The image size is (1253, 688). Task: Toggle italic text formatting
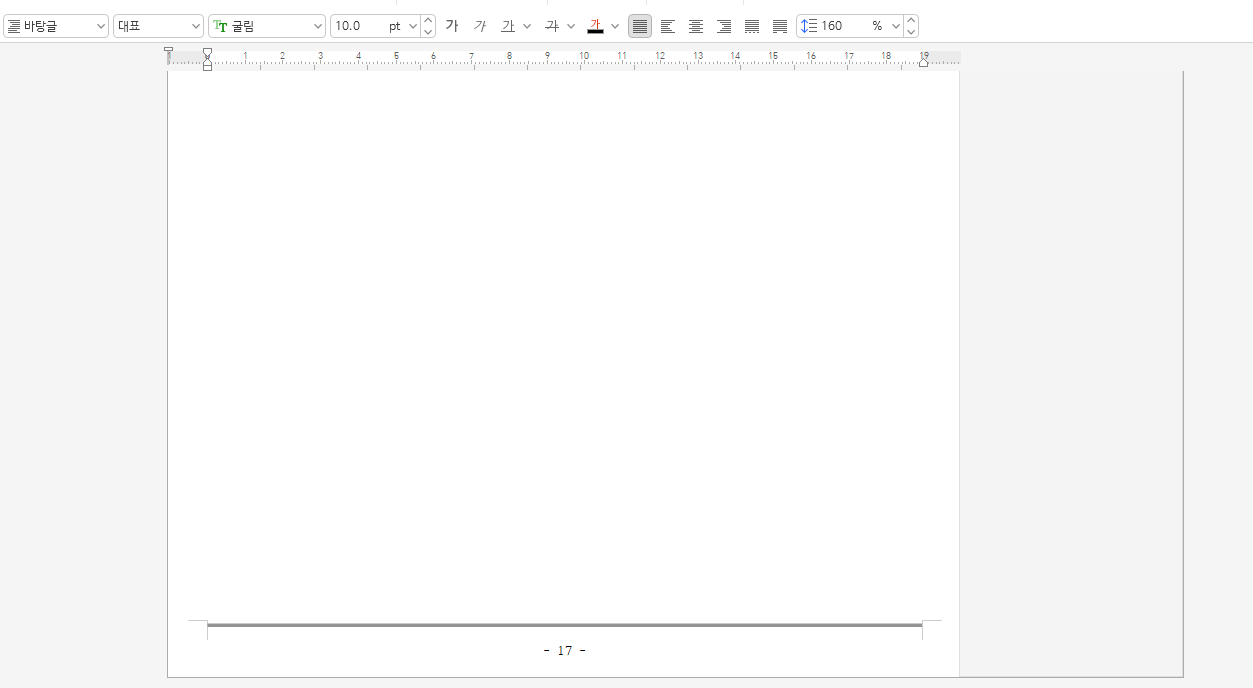[x=480, y=26]
